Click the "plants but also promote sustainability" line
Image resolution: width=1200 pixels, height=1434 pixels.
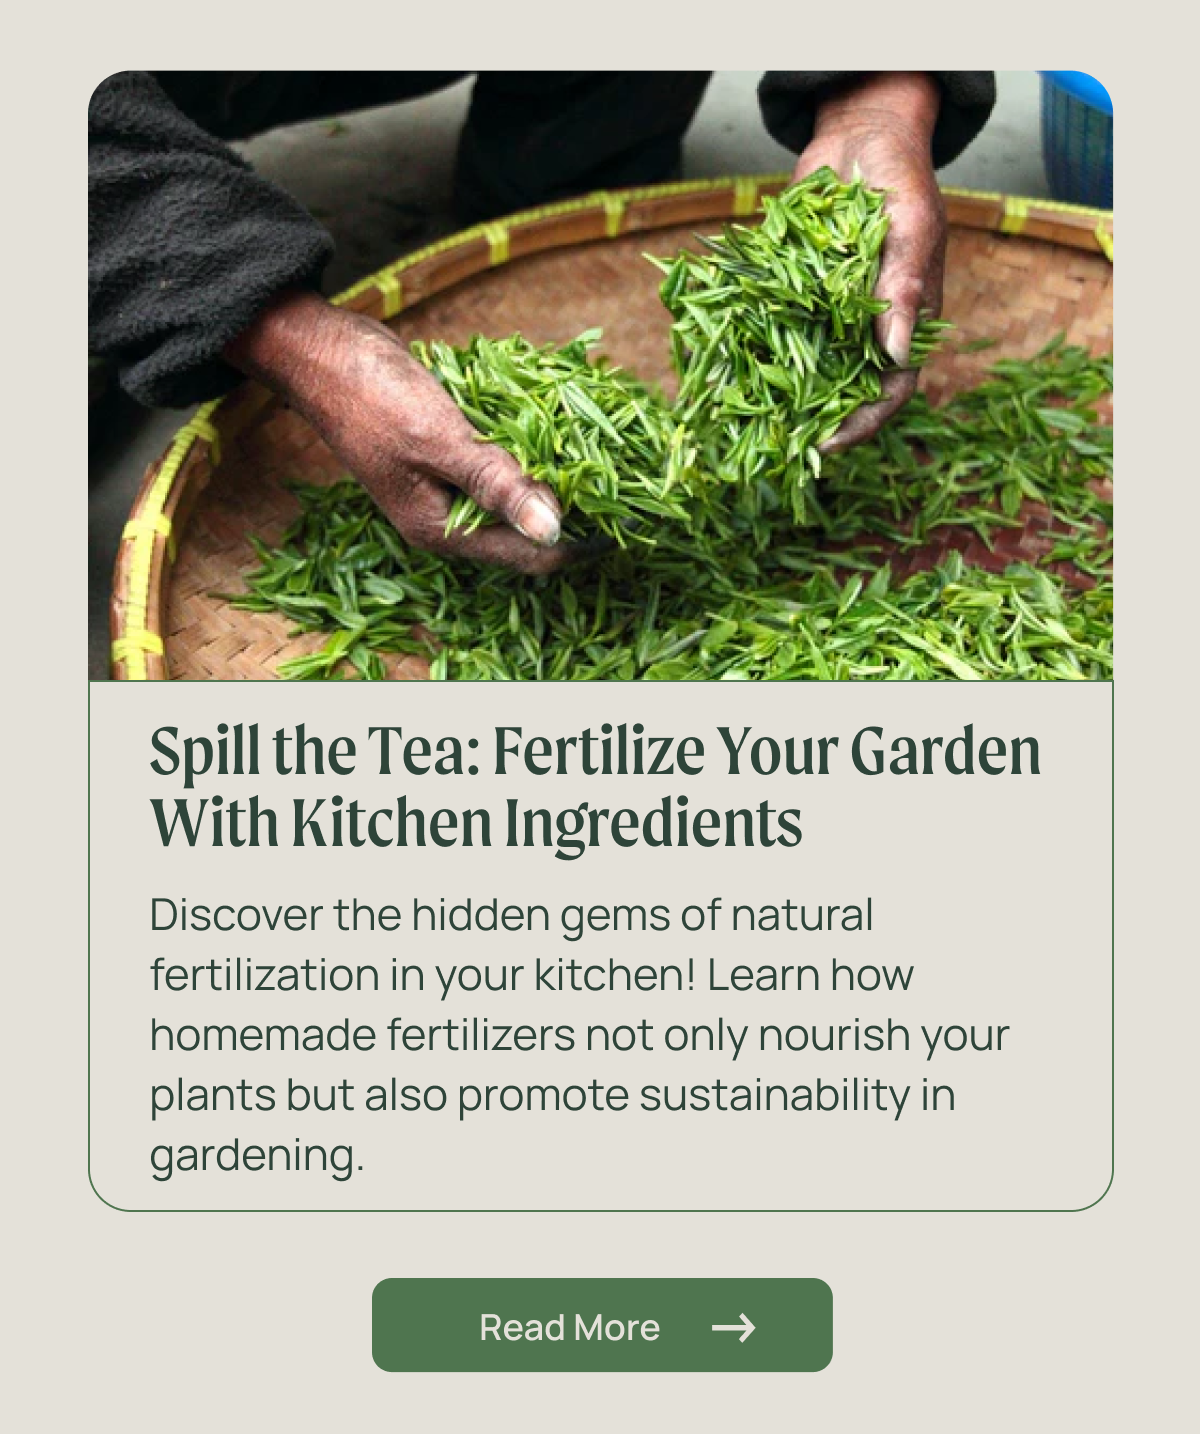pyautogui.click(x=553, y=1096)
